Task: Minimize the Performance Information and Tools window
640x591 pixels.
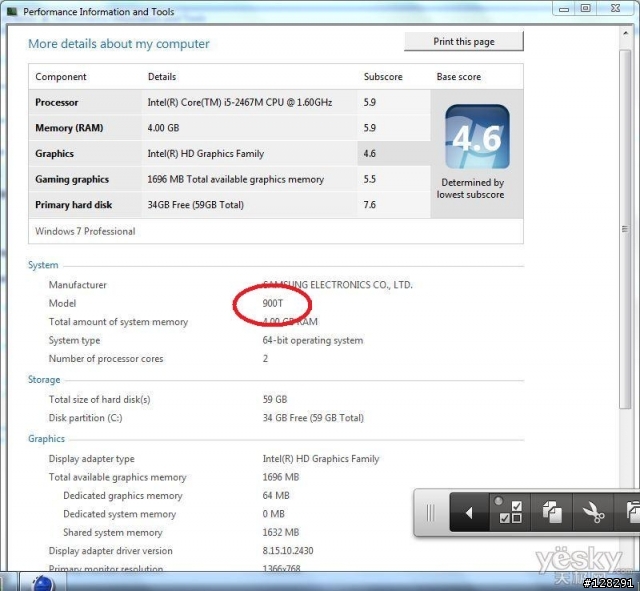Action: [x=564, y=9]
